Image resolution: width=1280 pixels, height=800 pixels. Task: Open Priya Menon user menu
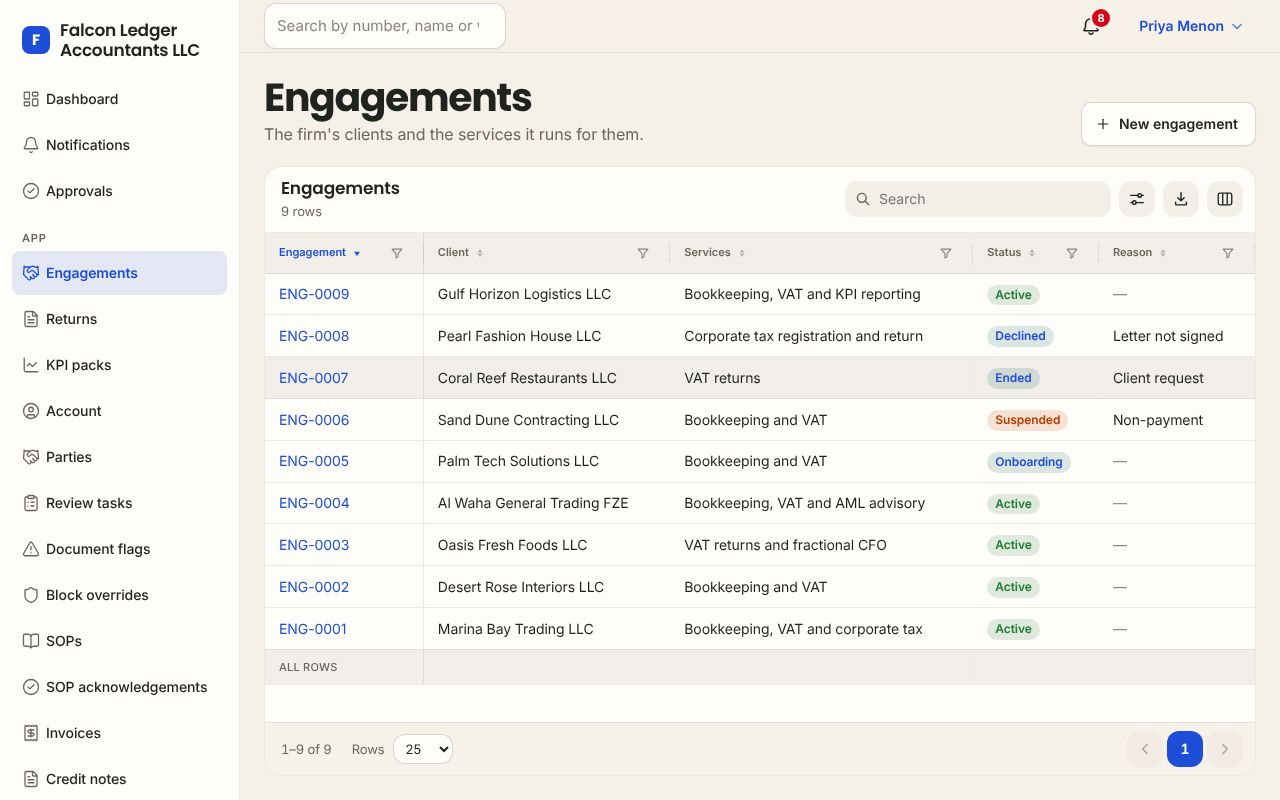click(x=1190, y=26)
